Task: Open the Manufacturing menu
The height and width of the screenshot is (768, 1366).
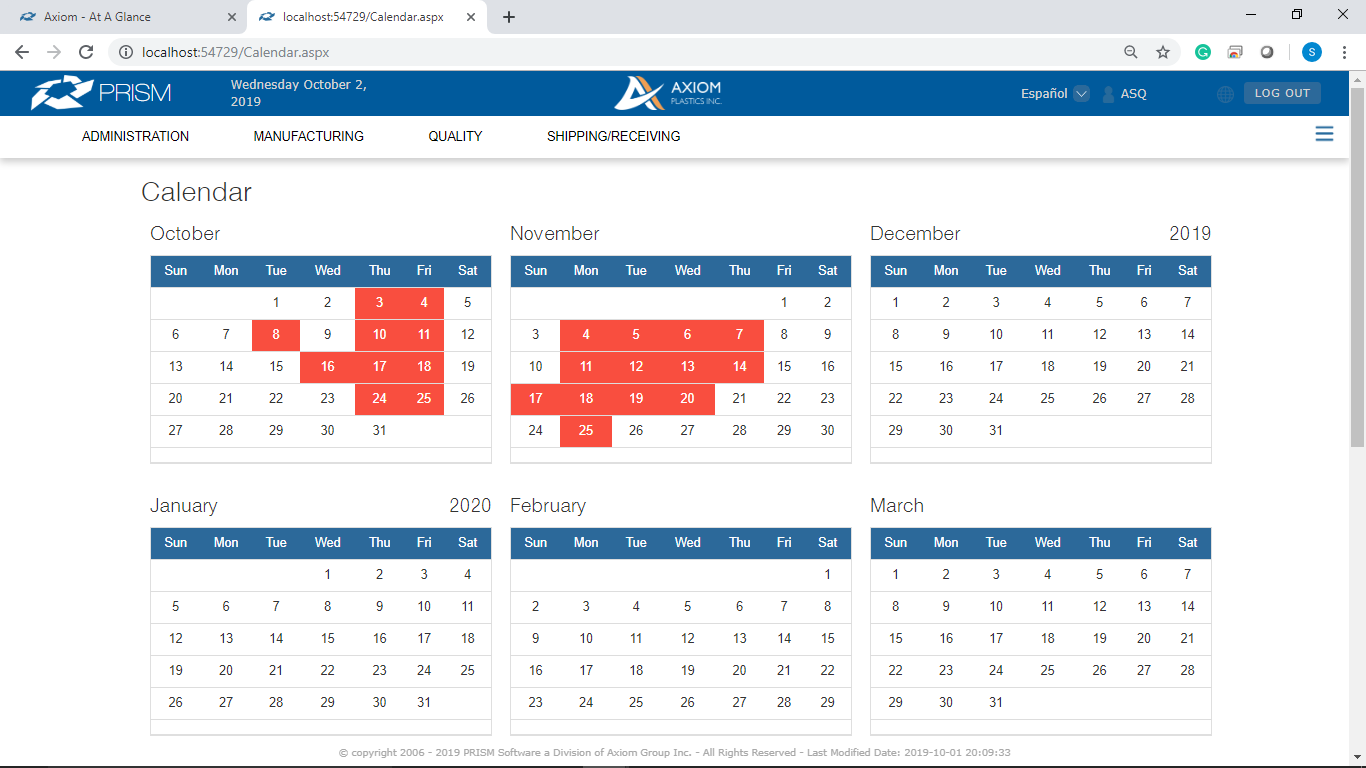Action: click(x=309, y=136)
